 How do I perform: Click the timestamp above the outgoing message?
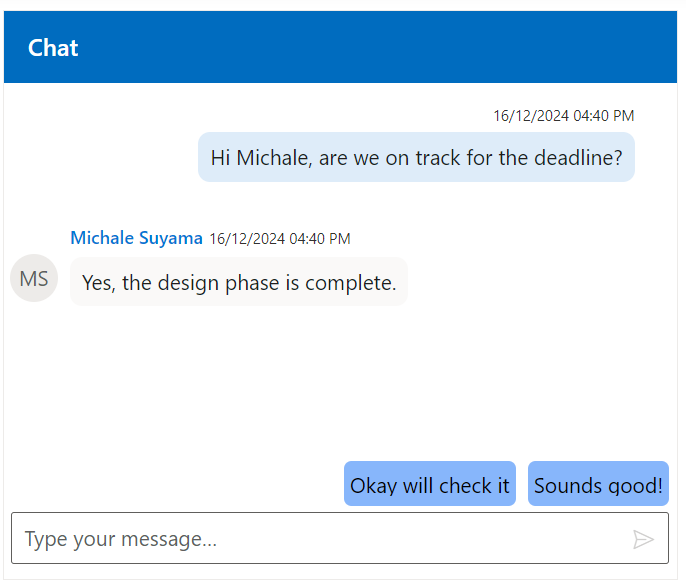pos(563,116)
